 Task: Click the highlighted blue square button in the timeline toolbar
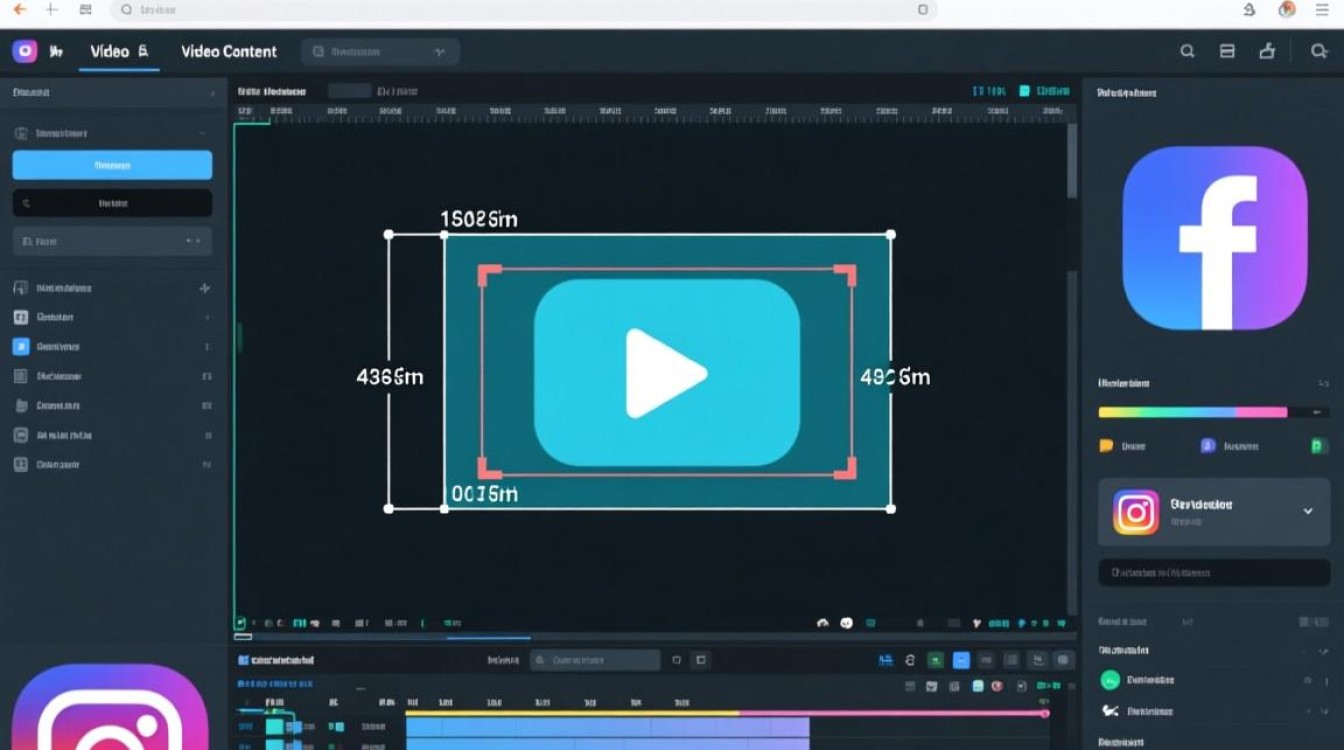coord(961,660)
